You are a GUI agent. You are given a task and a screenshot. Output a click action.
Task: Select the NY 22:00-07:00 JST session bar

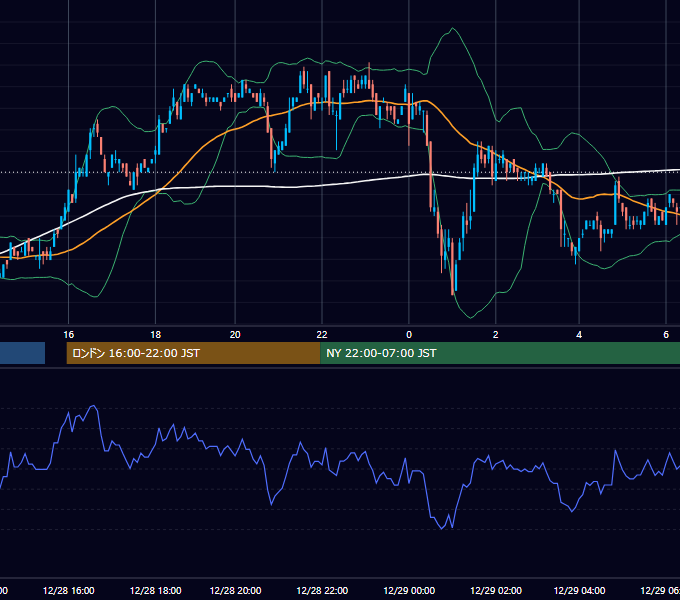pyautogui.click(x=500, y=353)
